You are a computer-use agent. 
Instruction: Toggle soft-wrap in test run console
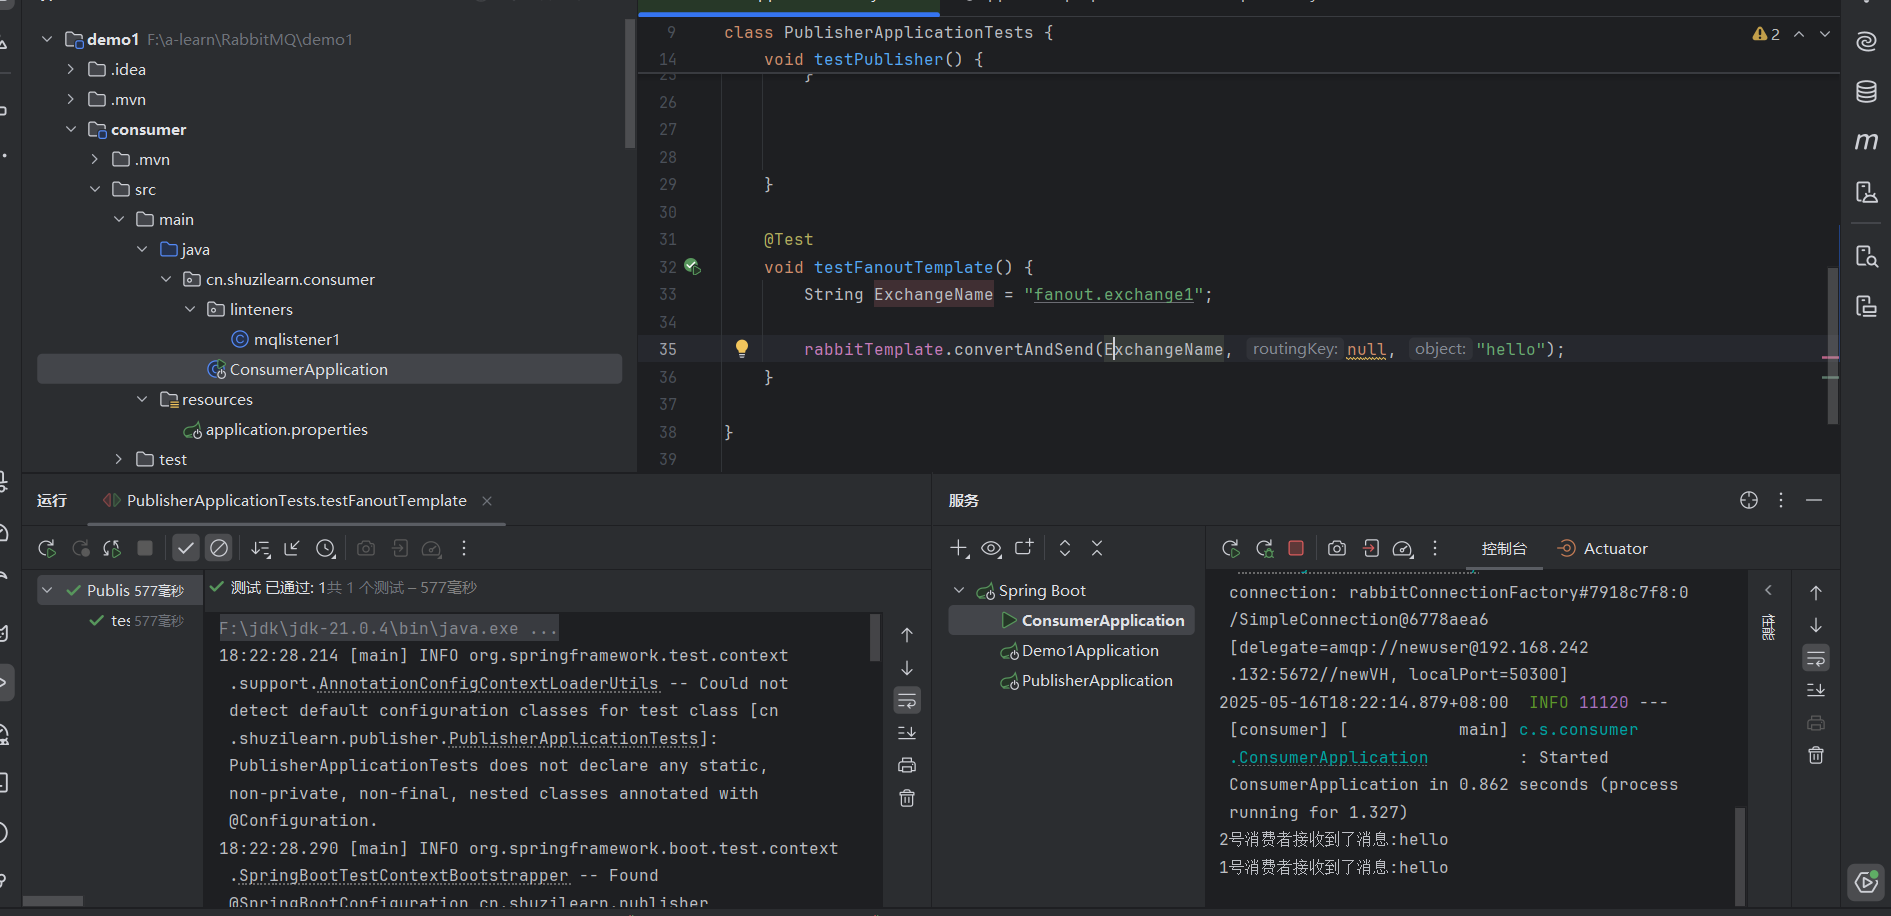pyautogui.click(x=907, y=700)
